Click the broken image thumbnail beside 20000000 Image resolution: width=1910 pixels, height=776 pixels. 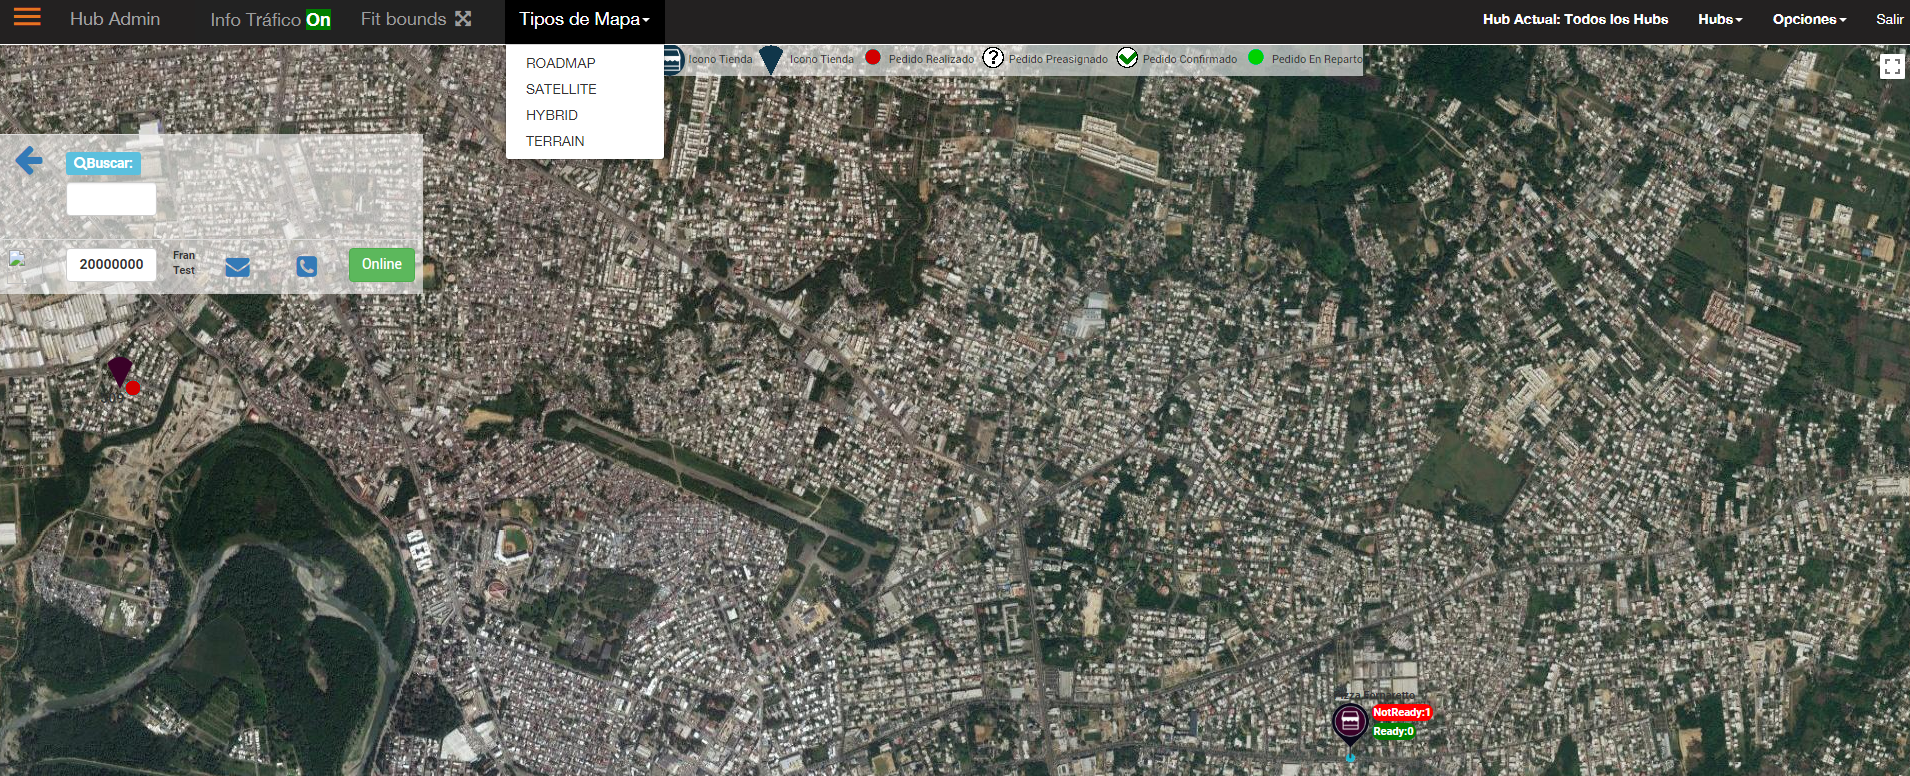[x=17, y=260]
